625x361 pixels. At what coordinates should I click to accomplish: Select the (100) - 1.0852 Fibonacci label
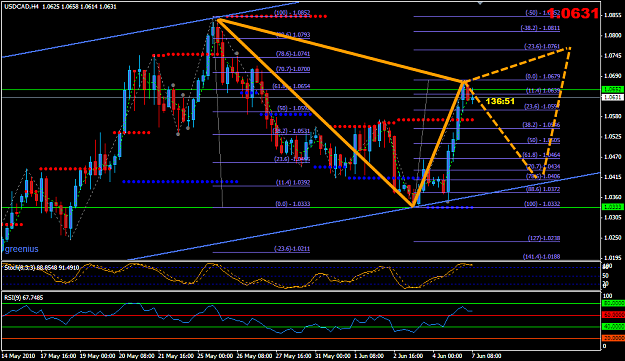(x=292, y=13)
